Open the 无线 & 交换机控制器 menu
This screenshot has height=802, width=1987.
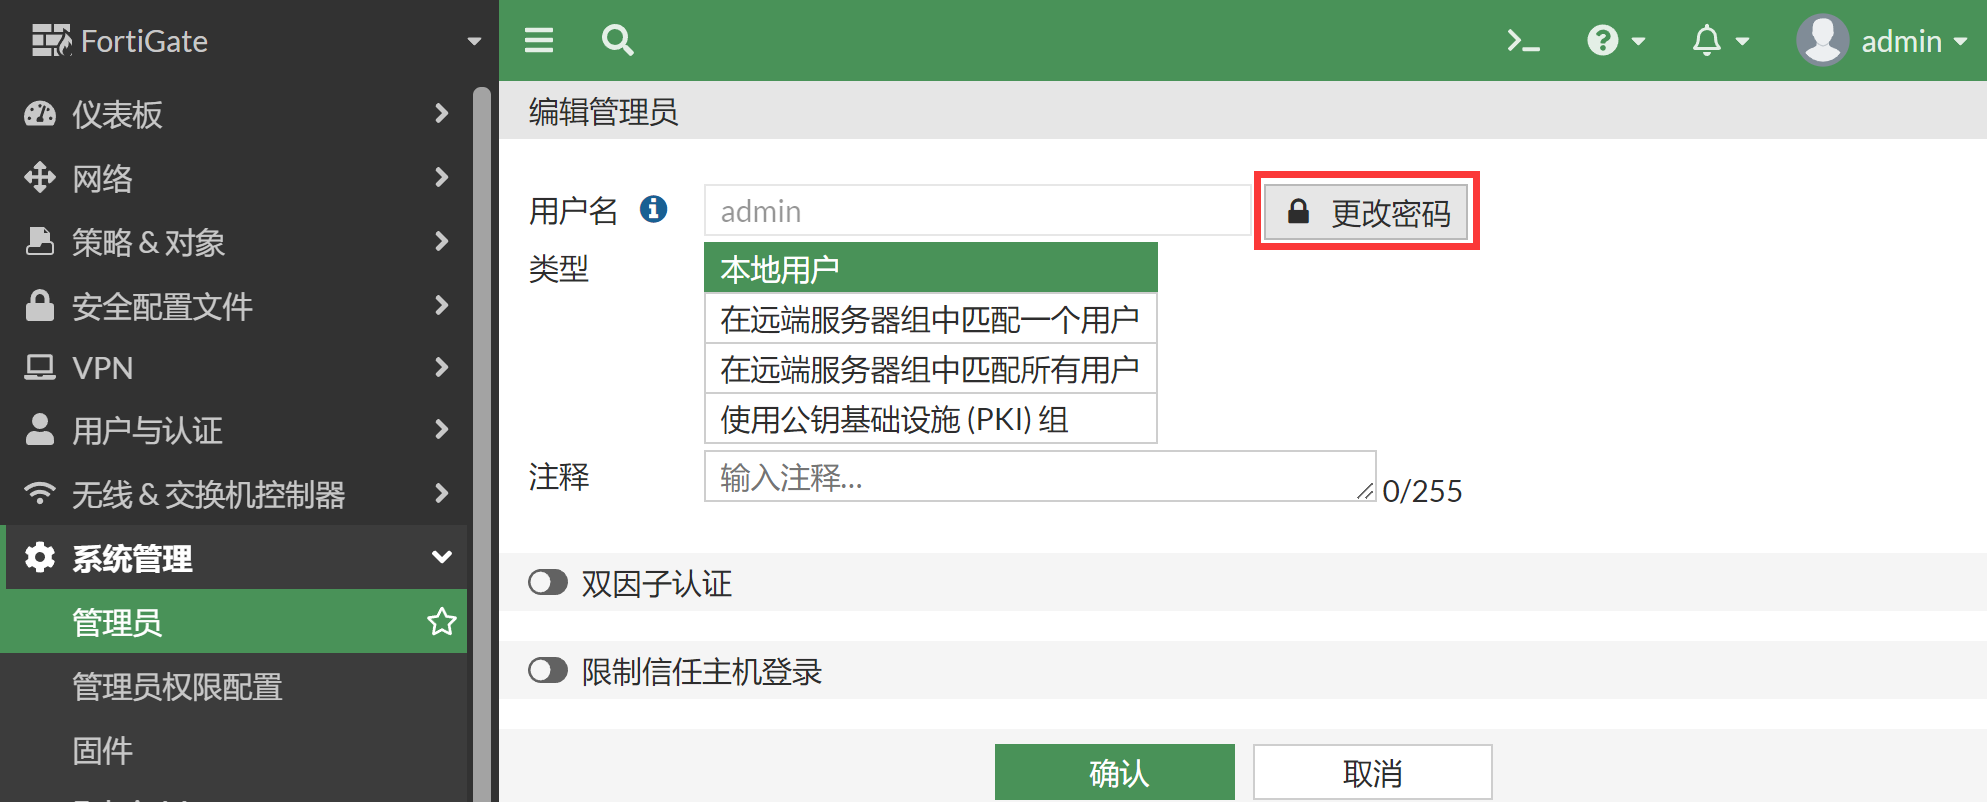pos(208,494)
